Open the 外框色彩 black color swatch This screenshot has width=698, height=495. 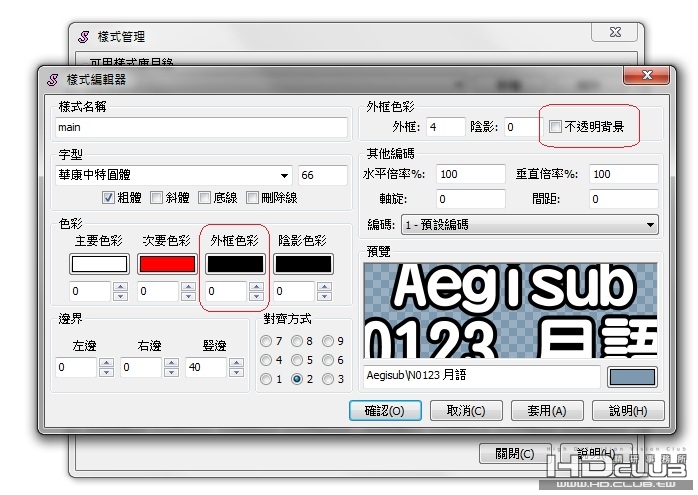pos(235,264)
